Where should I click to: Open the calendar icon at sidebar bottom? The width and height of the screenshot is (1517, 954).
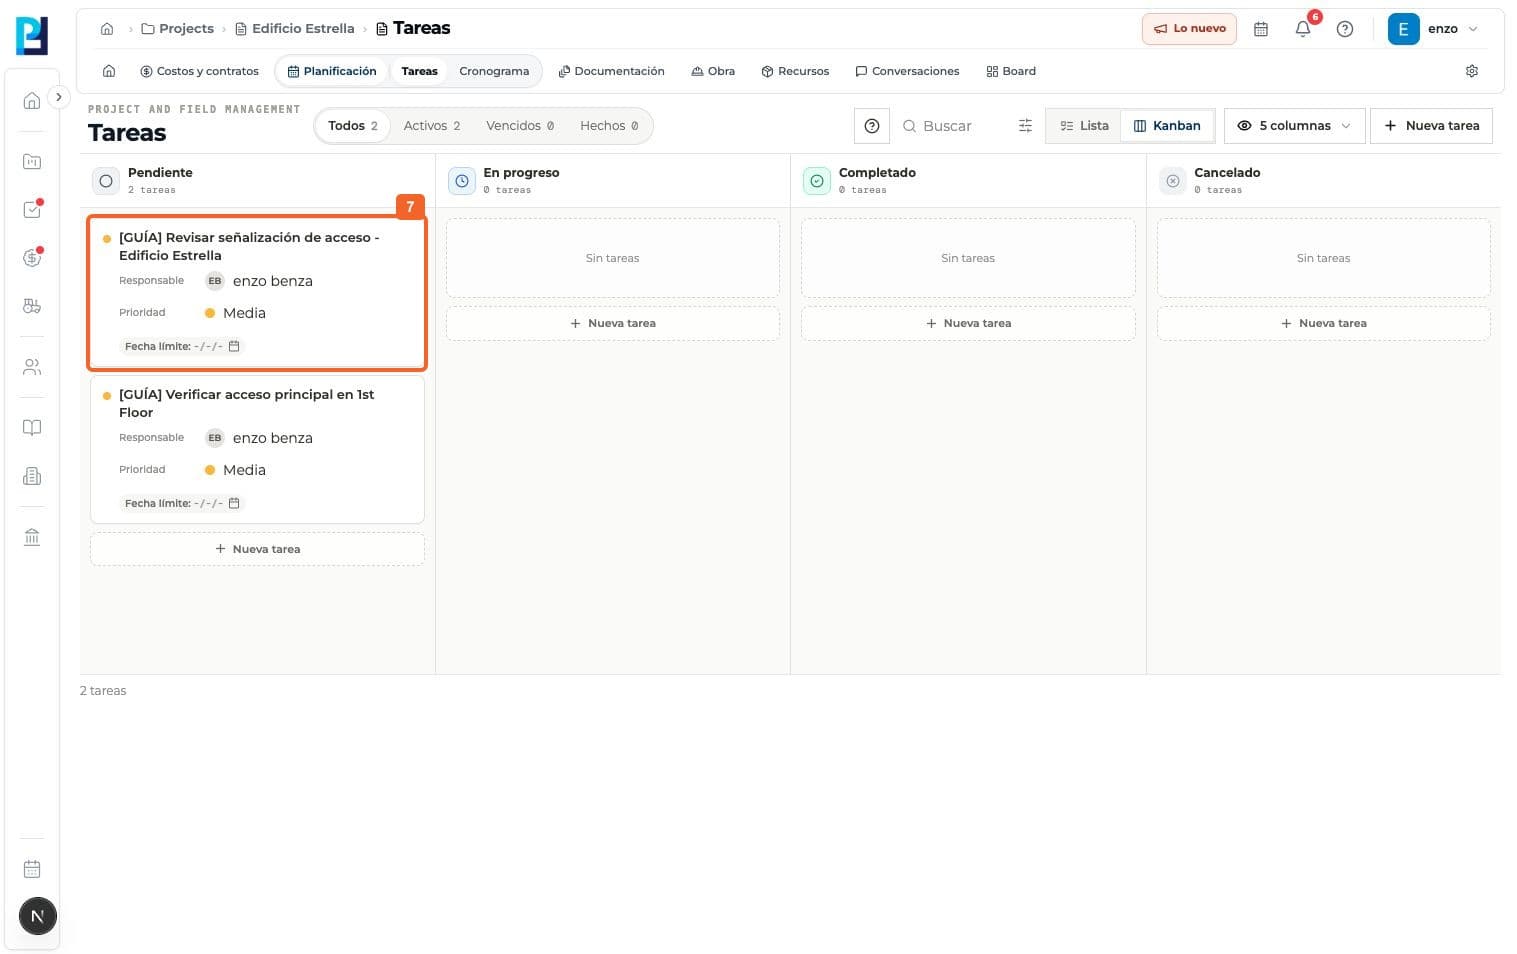32,869
